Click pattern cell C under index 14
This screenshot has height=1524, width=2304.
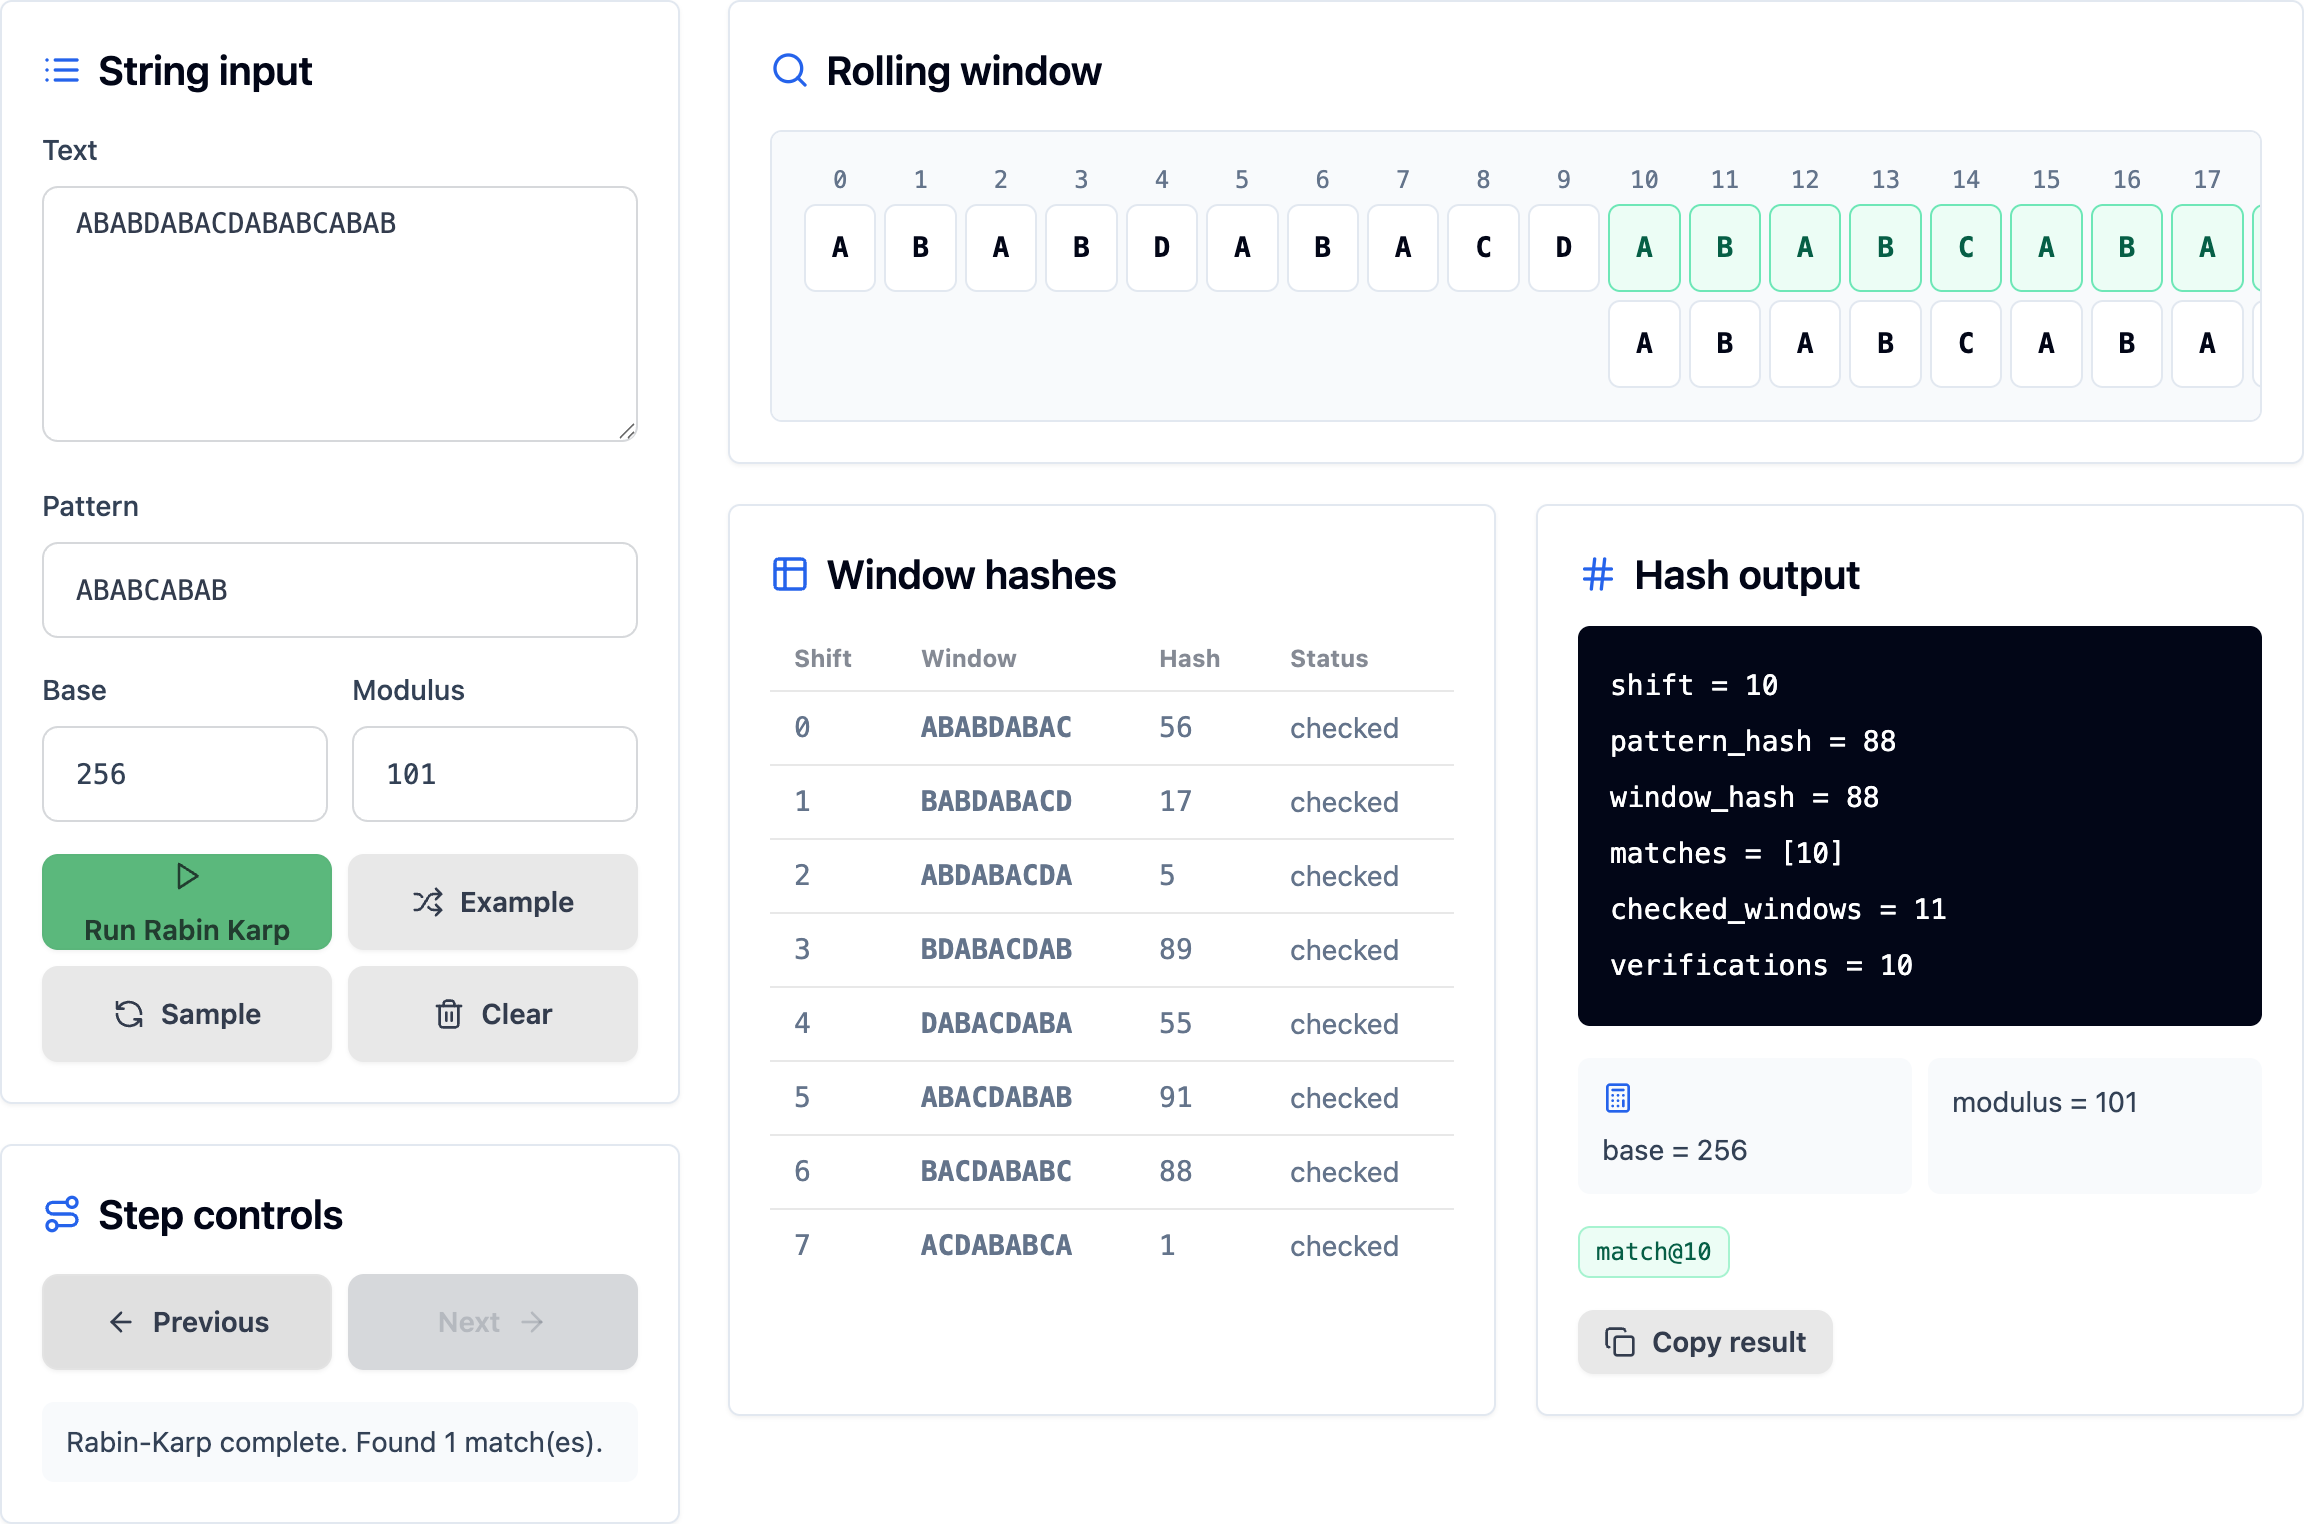point(1966,344)
